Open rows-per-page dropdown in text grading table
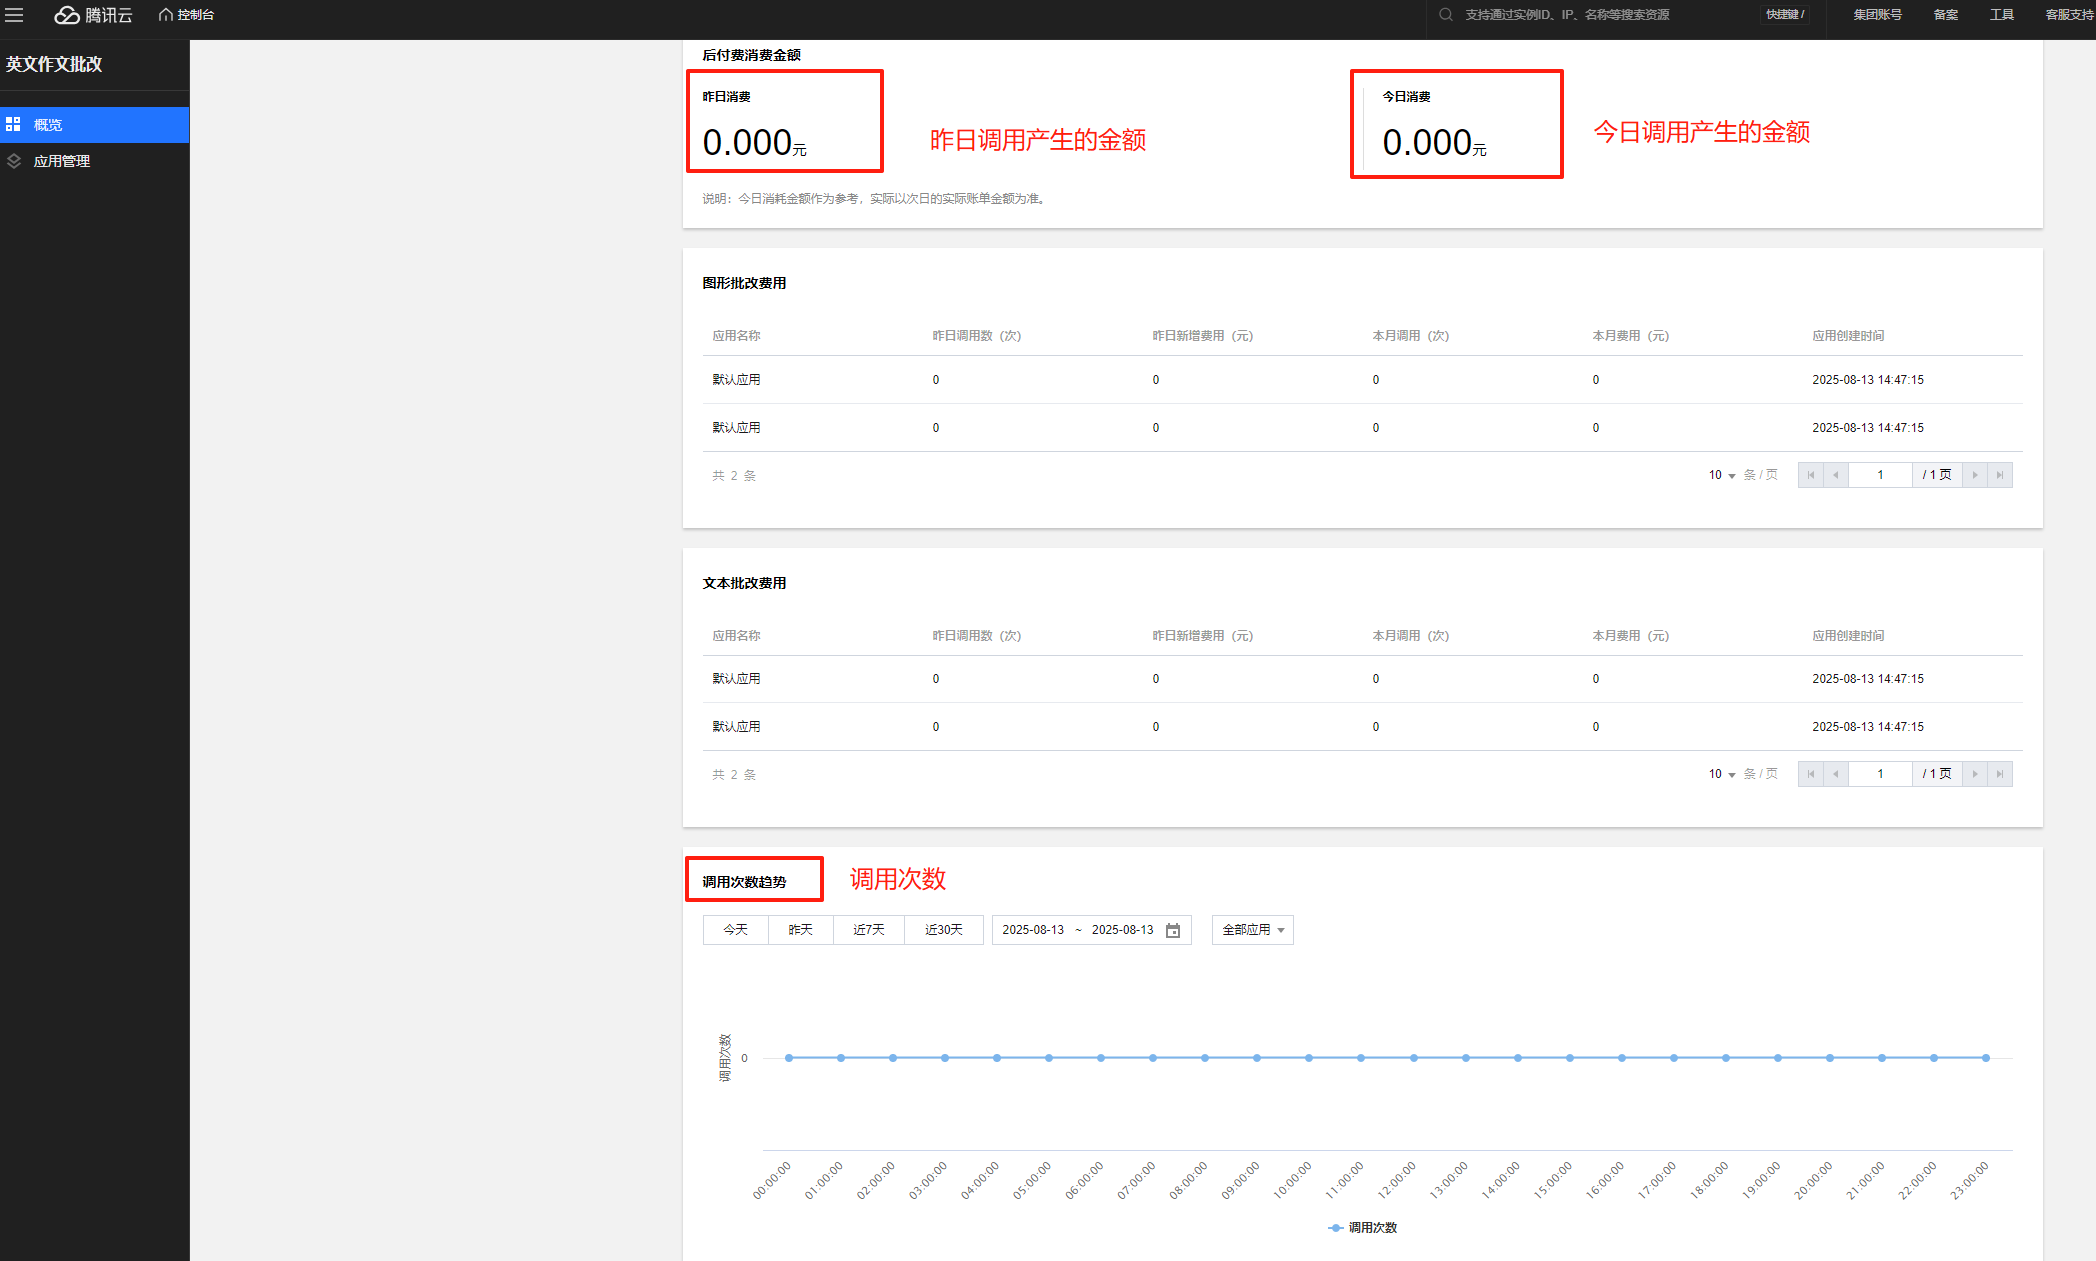Image resolution: width=2096 pixels, height=1261 pixels. [1721, 774]
